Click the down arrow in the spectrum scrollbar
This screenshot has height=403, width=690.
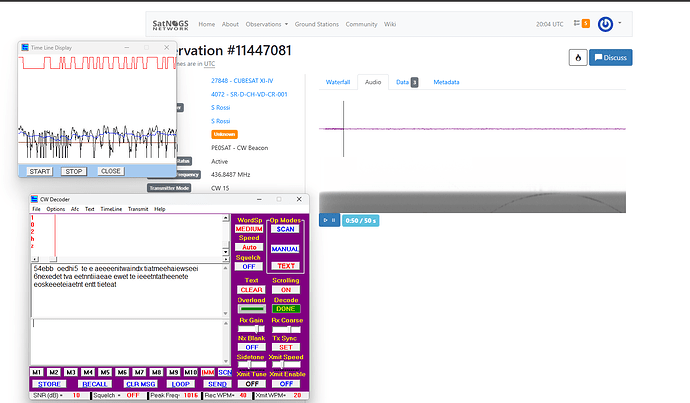pyautogui.click(x=226, y=252)
